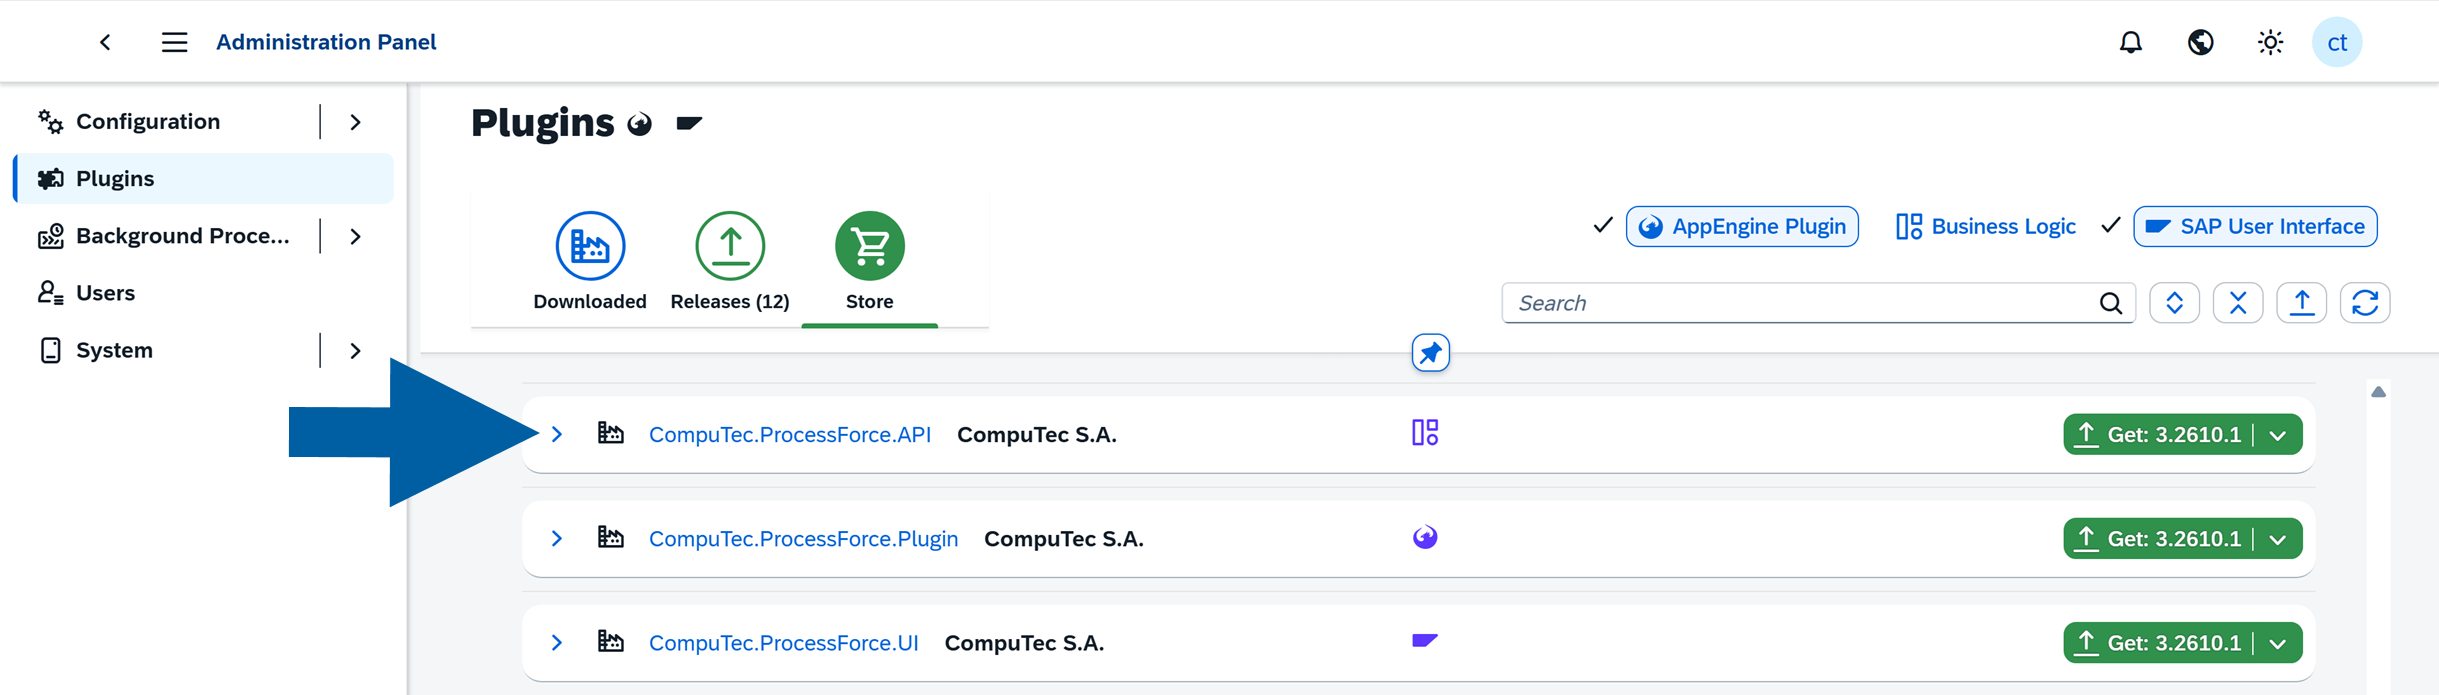Image resolution: width=2439 pixels, height=695 pixels.
Task: Open the CompuTec.ProcessForce.API link
Action: pyautogui.click(x=790, y=434)
